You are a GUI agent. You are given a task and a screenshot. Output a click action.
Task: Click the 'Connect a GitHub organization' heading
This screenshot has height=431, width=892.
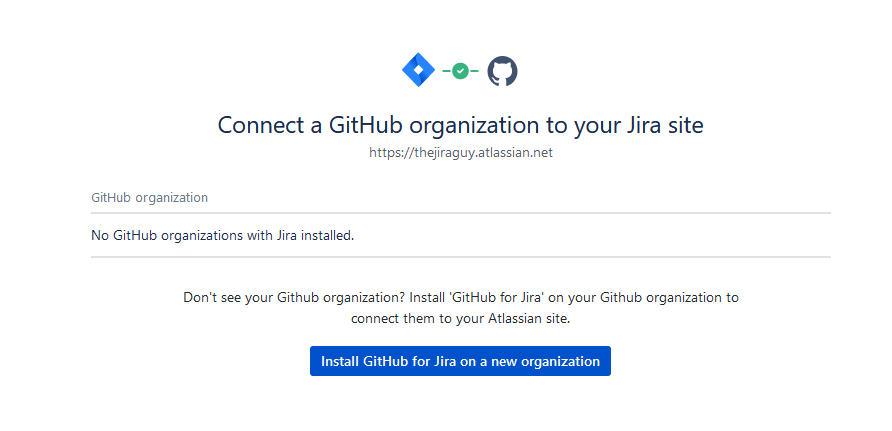(x=460, y=126)
